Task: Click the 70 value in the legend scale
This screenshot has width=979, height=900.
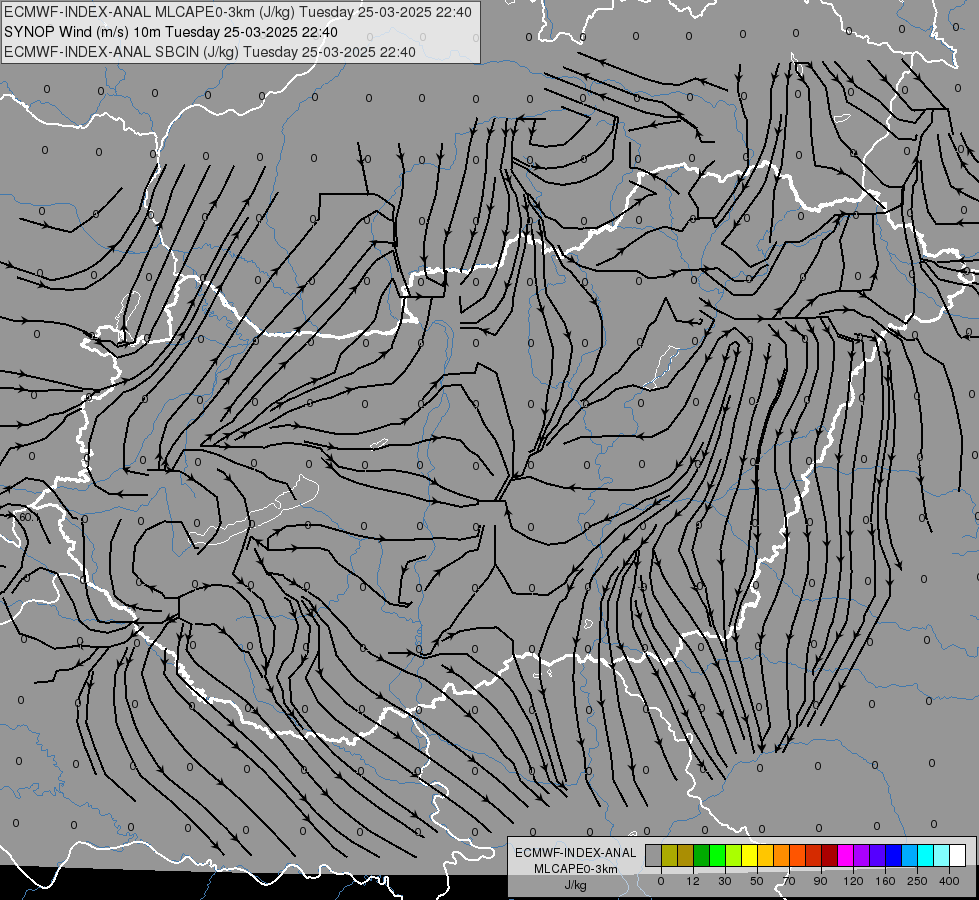Action: coord(789,881)
